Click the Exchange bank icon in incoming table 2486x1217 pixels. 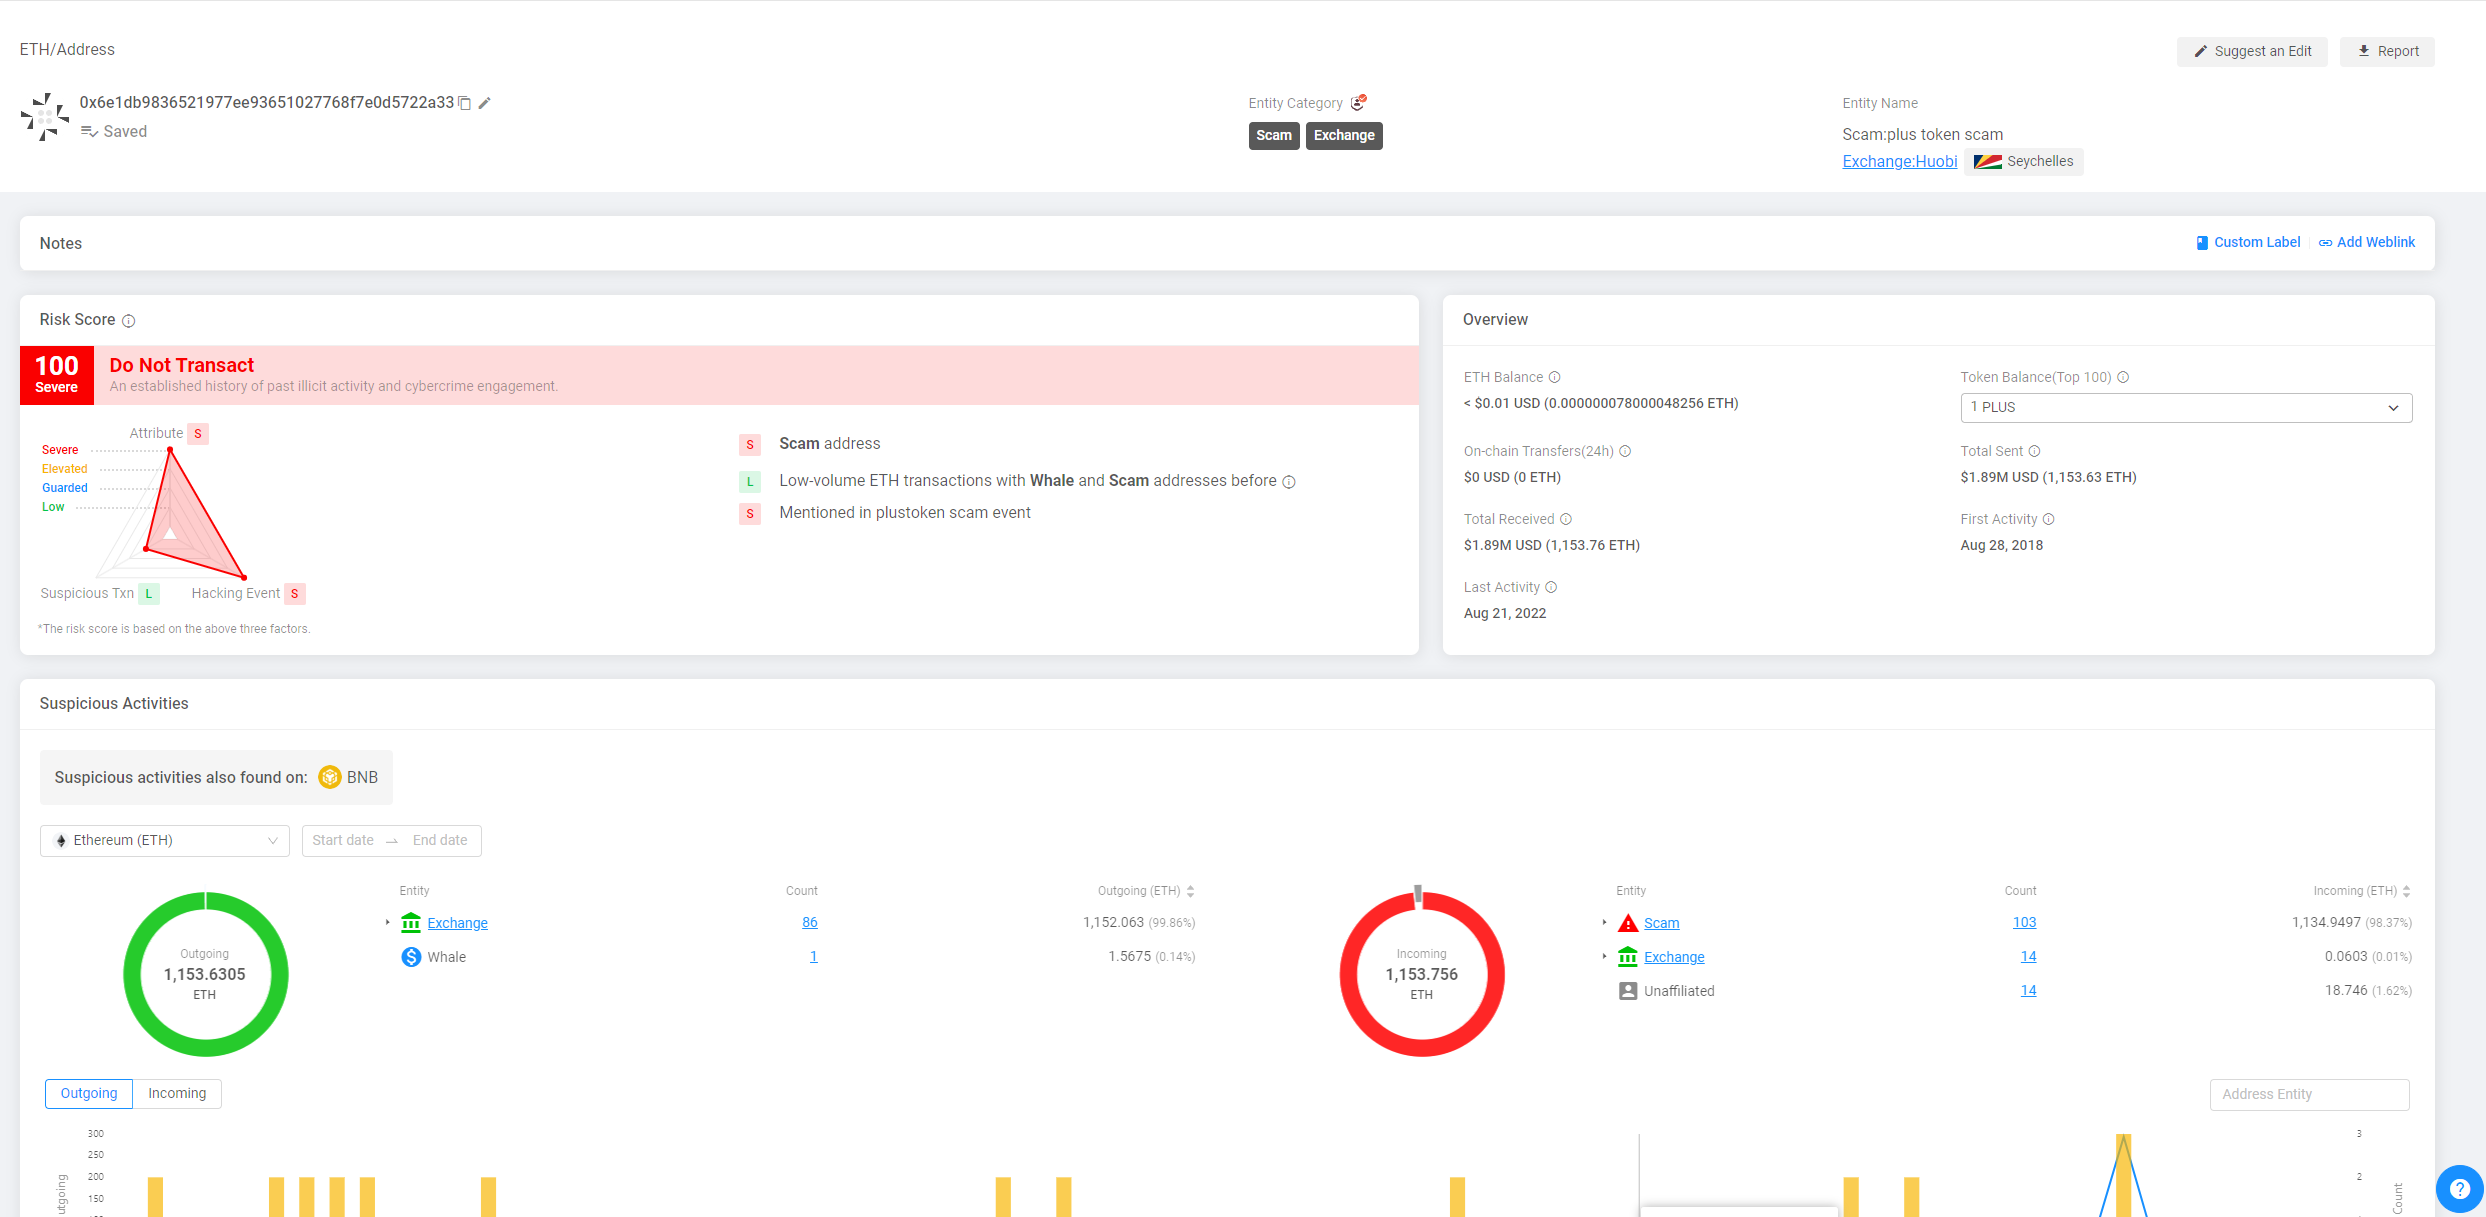point(1628,957)
